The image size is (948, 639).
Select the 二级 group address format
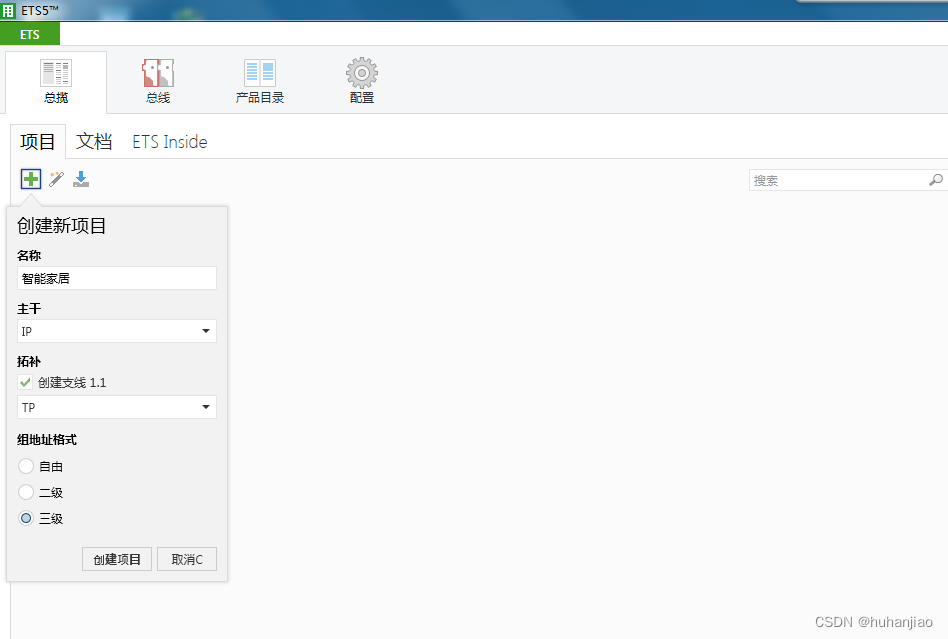(26, 492)
